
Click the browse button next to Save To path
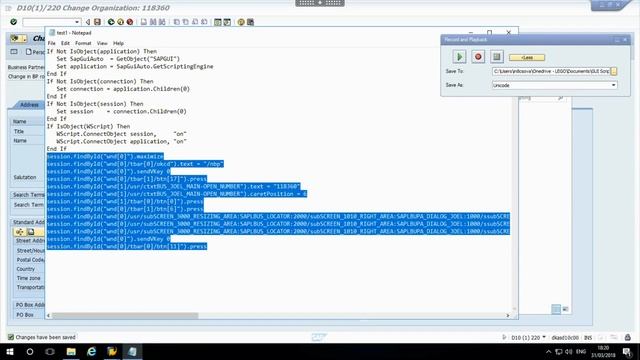[613, 71]
